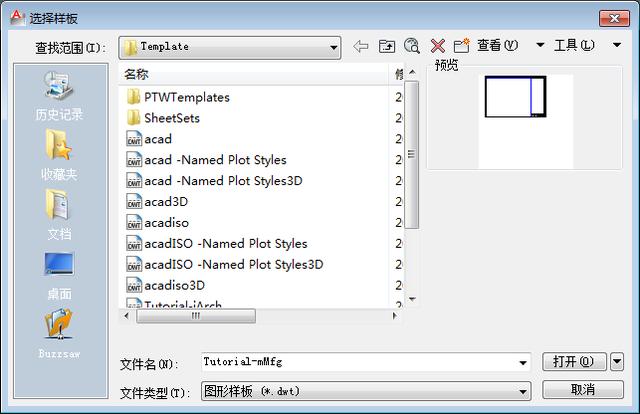Expand the open button options arrow
This screenshot has height=414, width=640.
tap(617, 362)
